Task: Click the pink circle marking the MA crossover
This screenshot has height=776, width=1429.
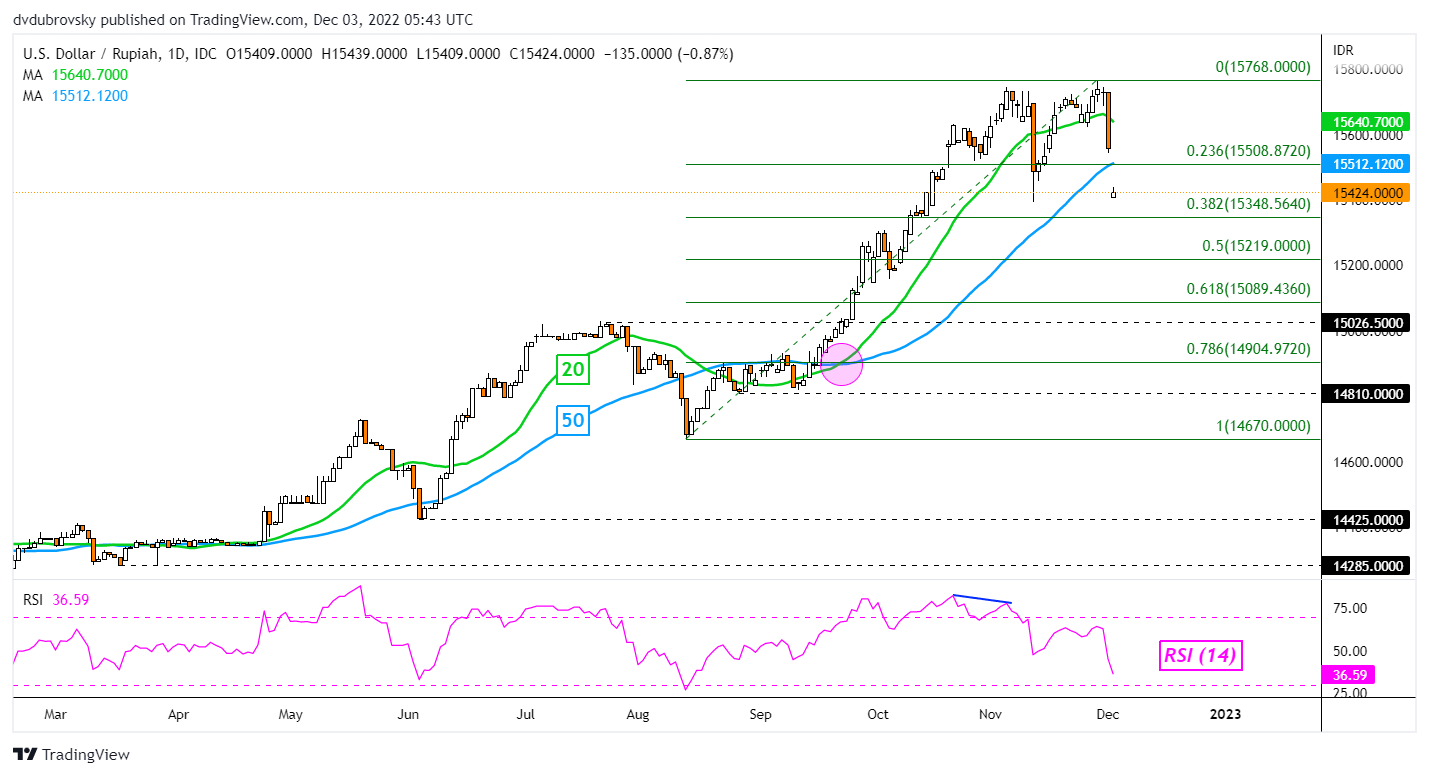Action: (841, 364)
